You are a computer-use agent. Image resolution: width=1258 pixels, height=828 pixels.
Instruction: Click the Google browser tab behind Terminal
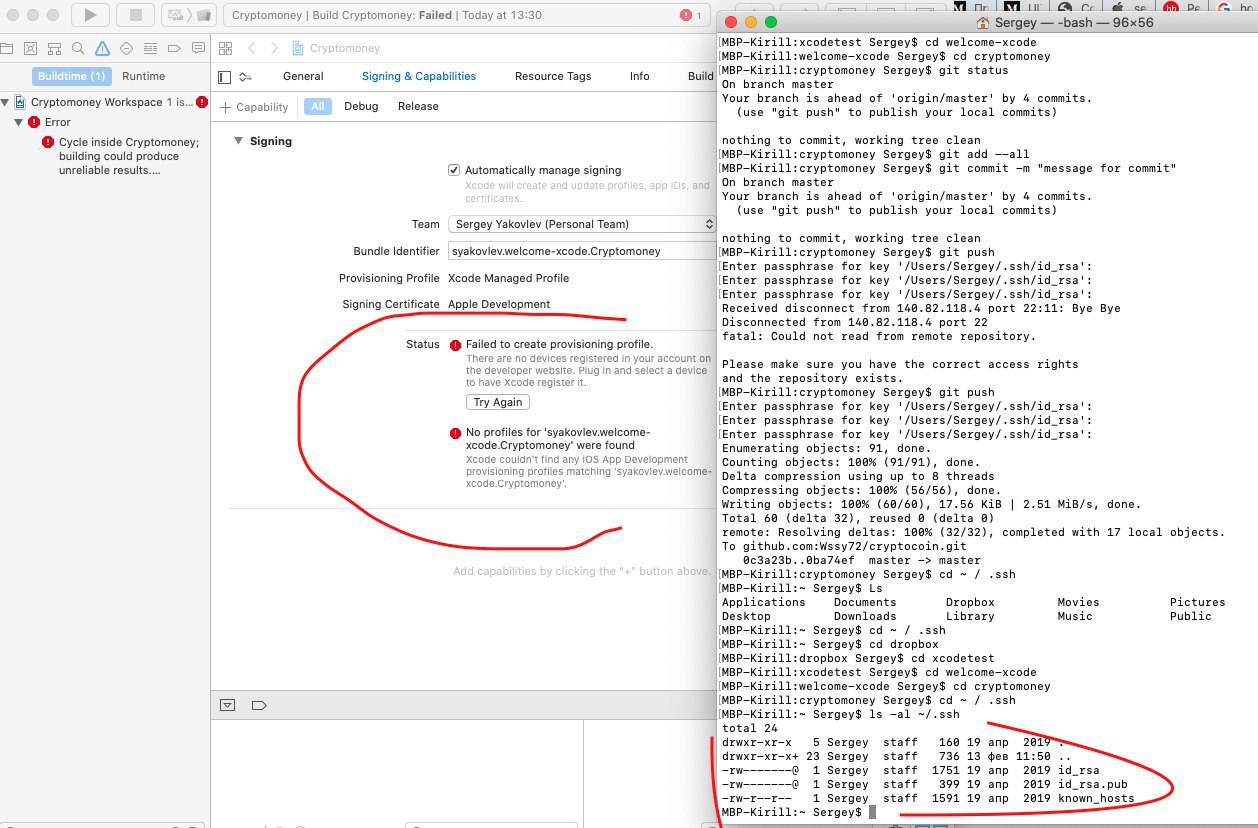1223,7
